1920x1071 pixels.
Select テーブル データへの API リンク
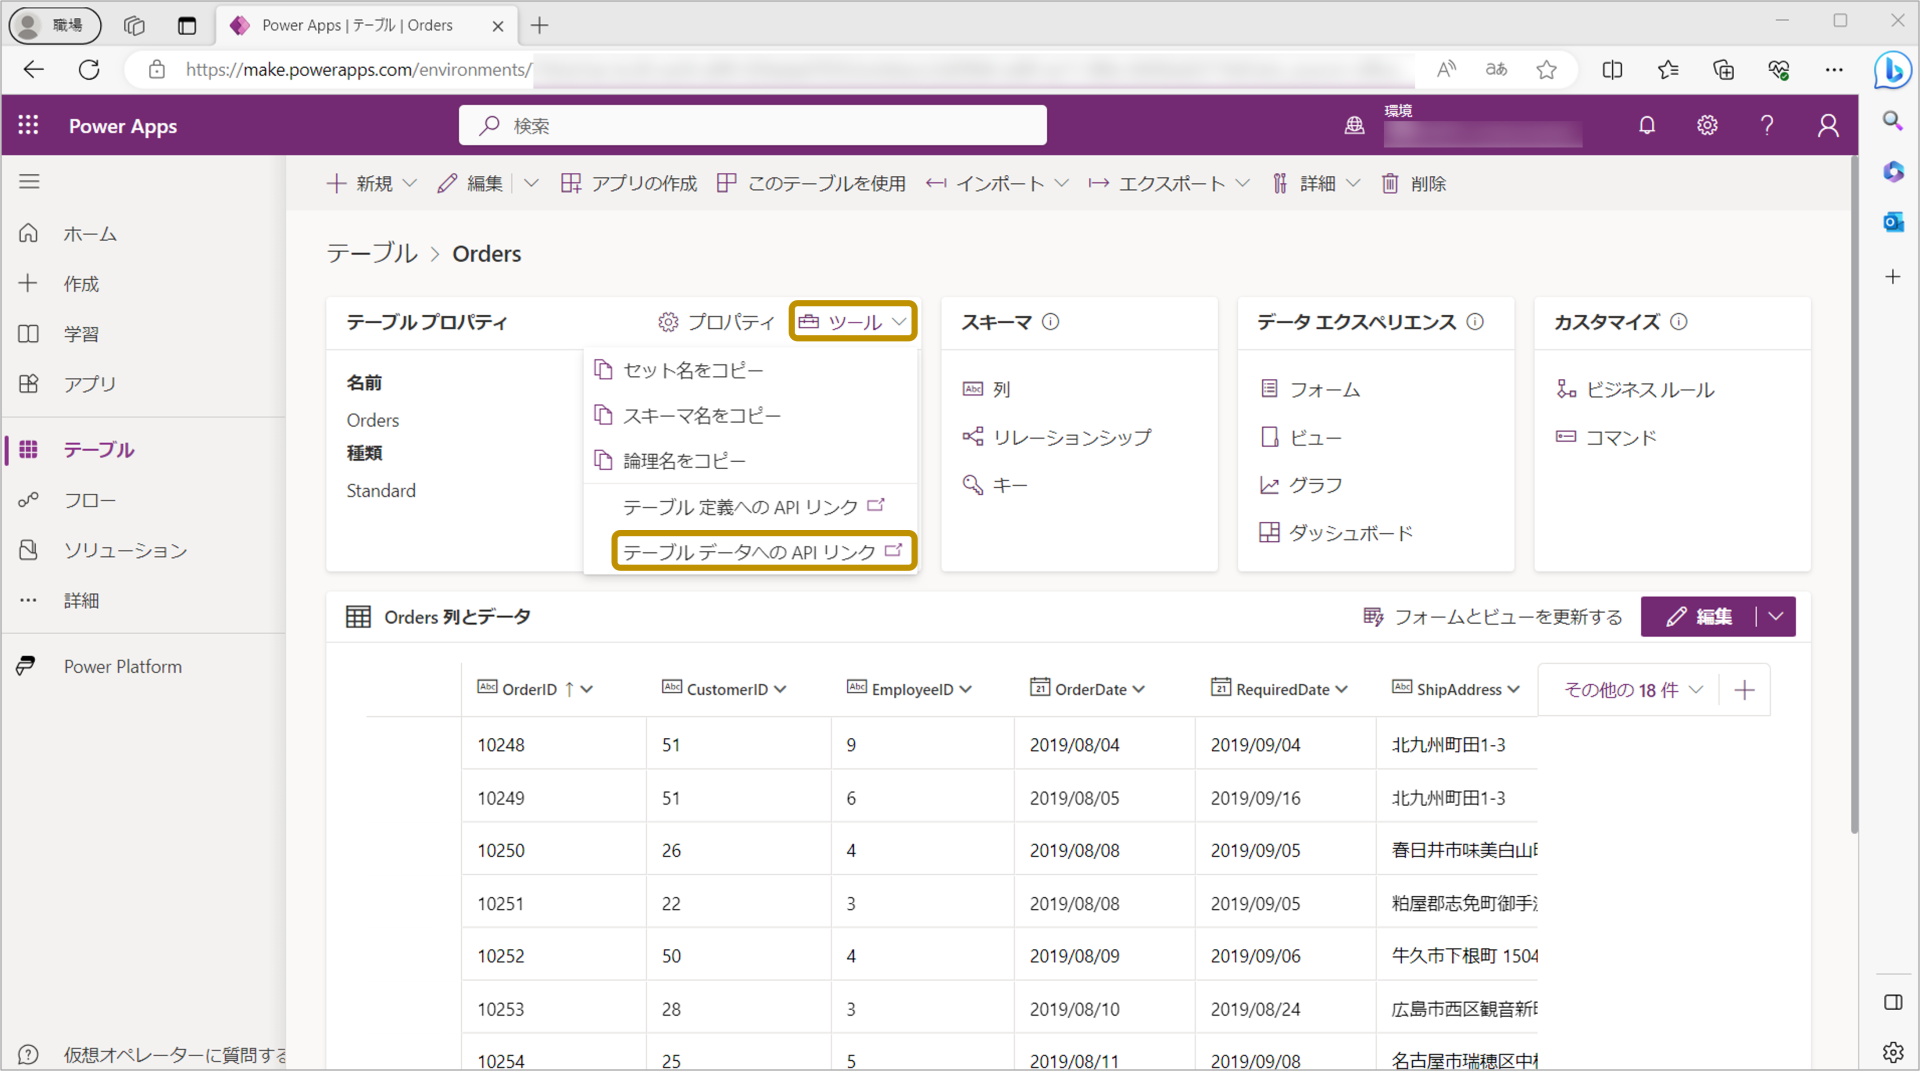tap(764, 551)
